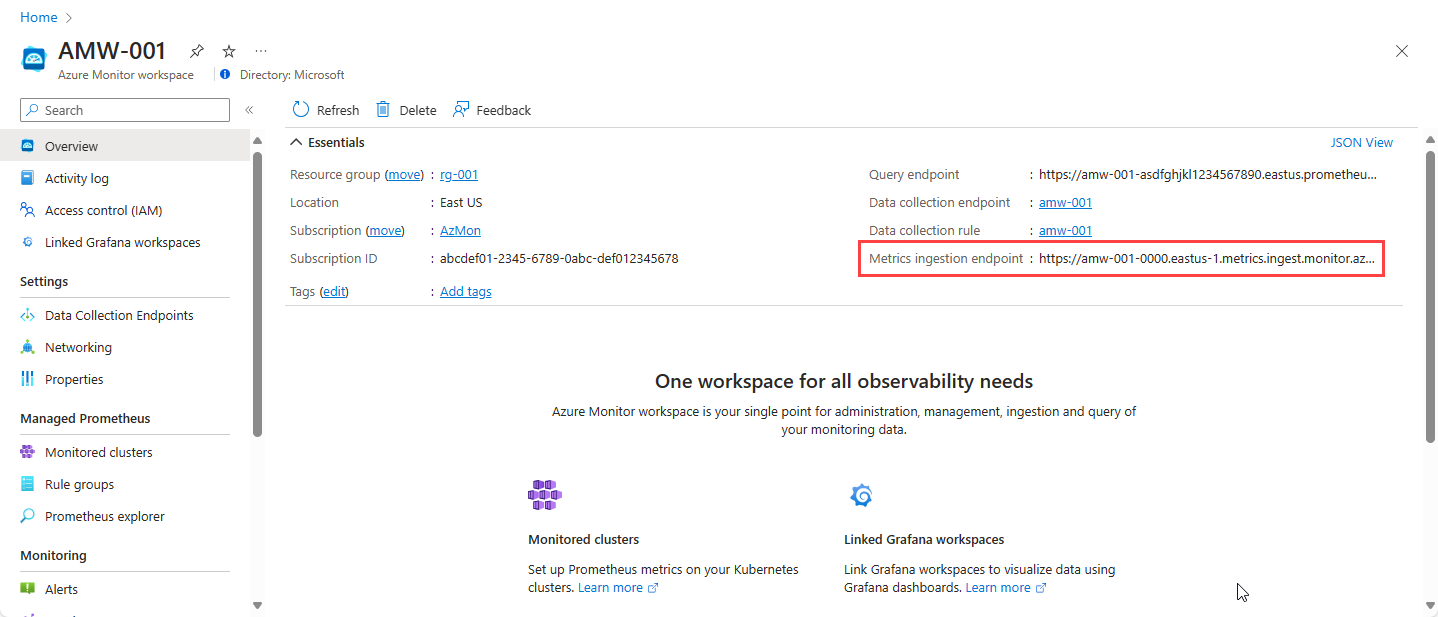Open the Networking menu item
Image resolution: width=1438 pixels, height=617 pixels.
click(125, 347)
